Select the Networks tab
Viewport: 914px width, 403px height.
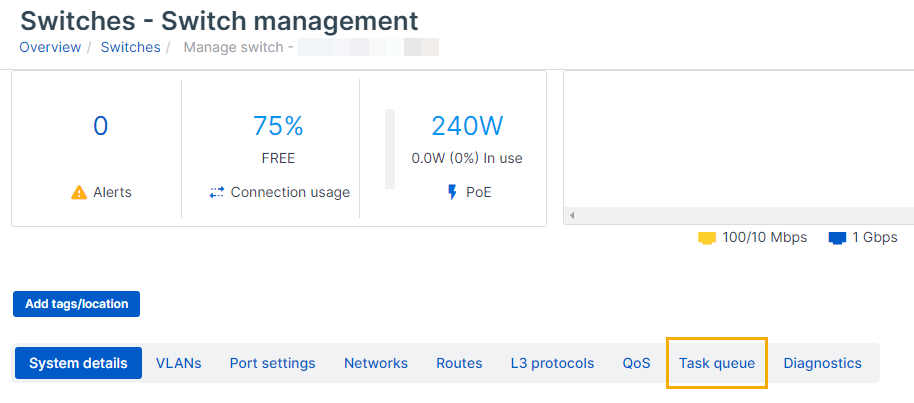tap(376, 363)
